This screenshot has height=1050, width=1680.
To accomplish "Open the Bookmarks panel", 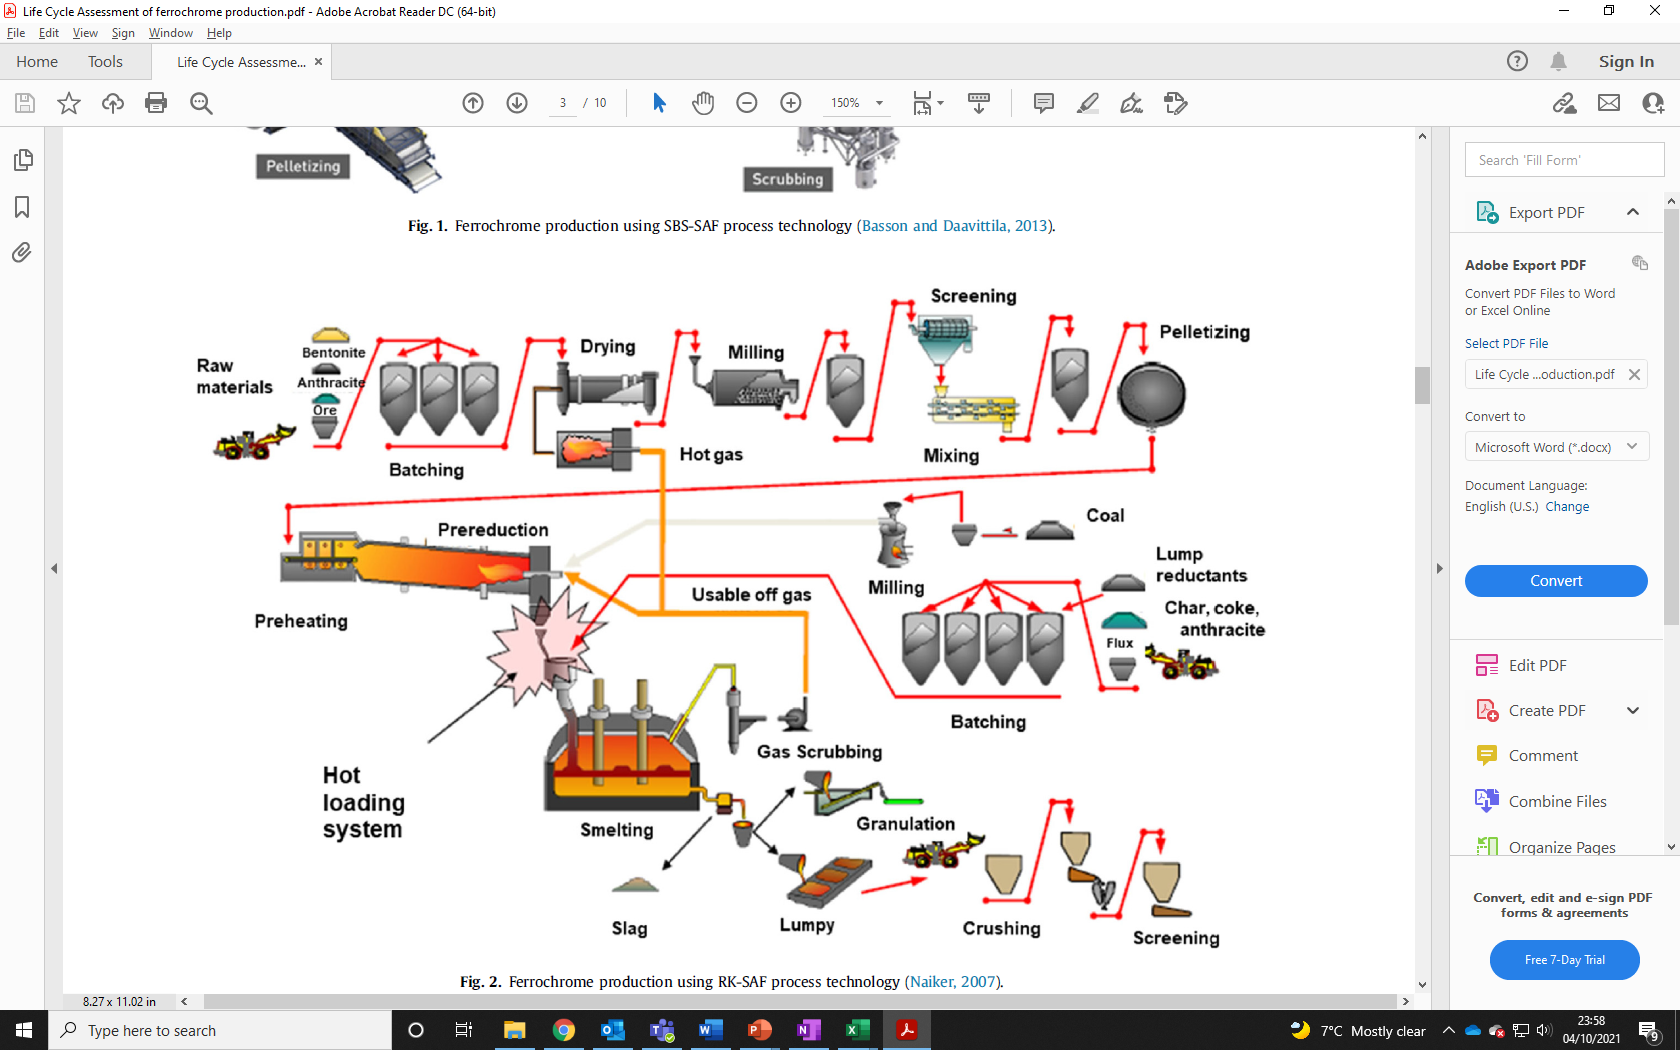I will pyautogui.click(x=22, y=207).
